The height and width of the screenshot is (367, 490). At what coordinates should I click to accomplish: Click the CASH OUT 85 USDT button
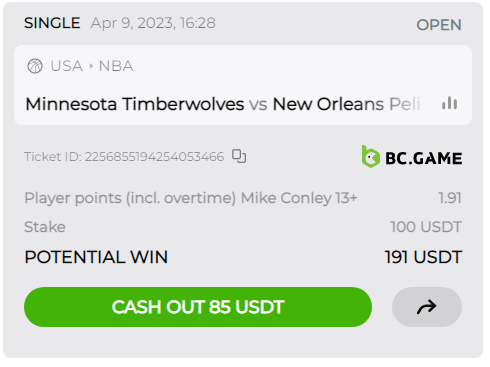[198, 307]
